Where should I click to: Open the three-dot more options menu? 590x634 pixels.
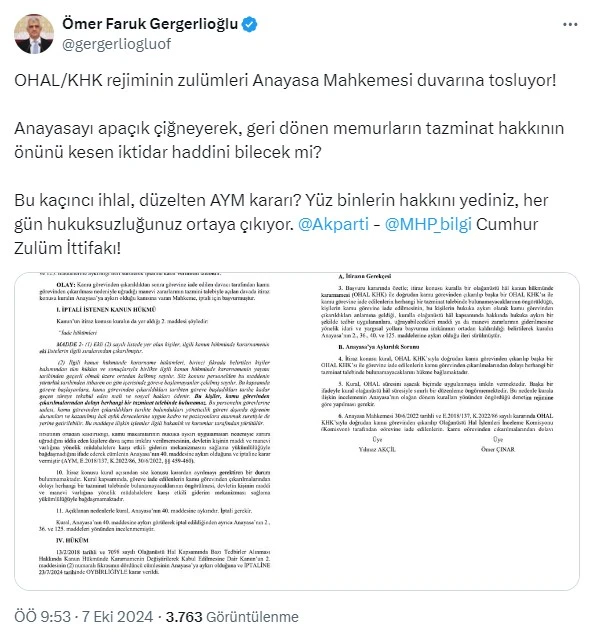coord(570,24)
